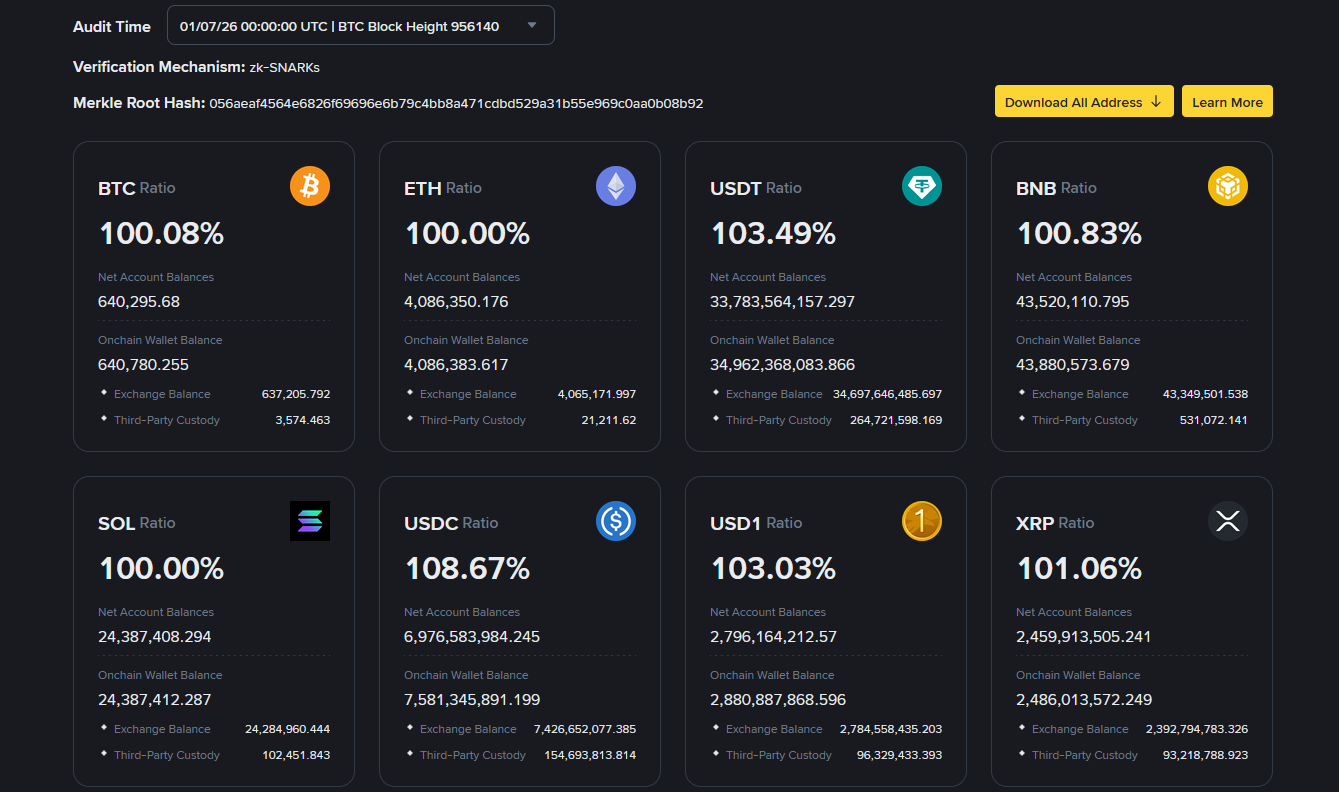Click Download All Address button
This screenshot has height=792, width=1339.
click(x=1084, y=102)
